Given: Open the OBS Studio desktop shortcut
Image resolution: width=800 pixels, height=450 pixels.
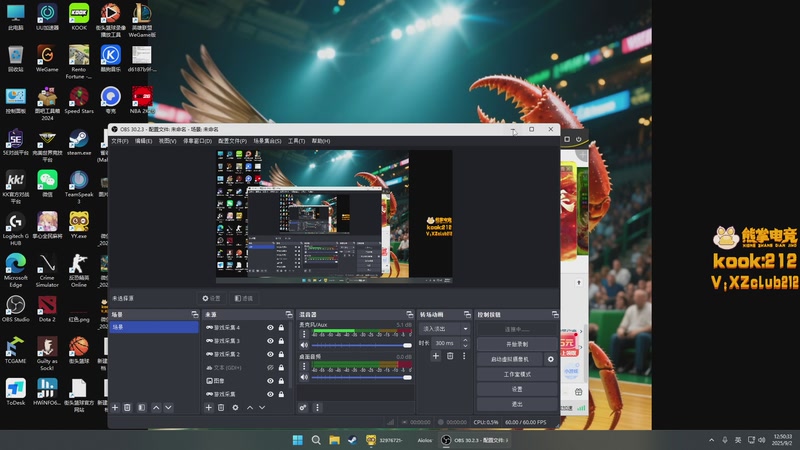Looking at the screenshot, I should point(15,309).
